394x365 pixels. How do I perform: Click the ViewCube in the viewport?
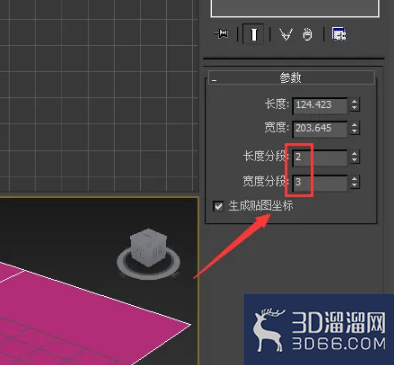tap(148, 247)
